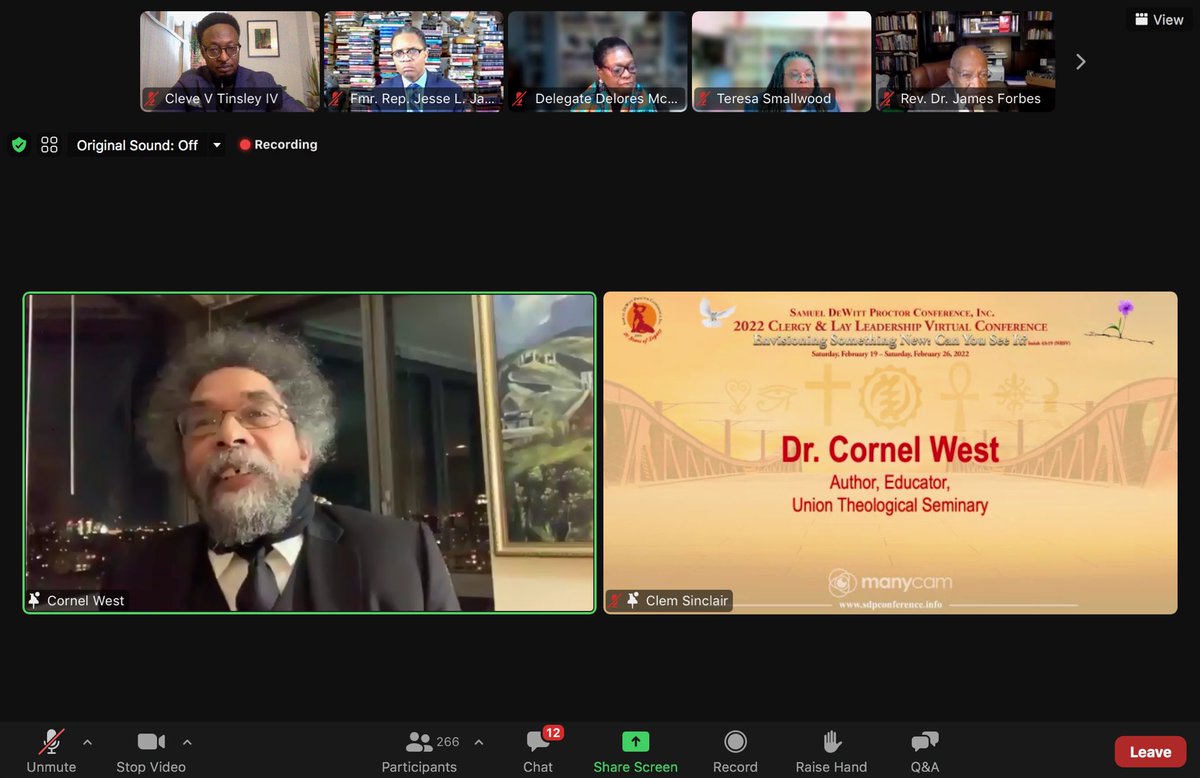Select Teresa Smallwood video thumbnail
The width and height of the screenshot is (1200, 778).
click(781, 61)
